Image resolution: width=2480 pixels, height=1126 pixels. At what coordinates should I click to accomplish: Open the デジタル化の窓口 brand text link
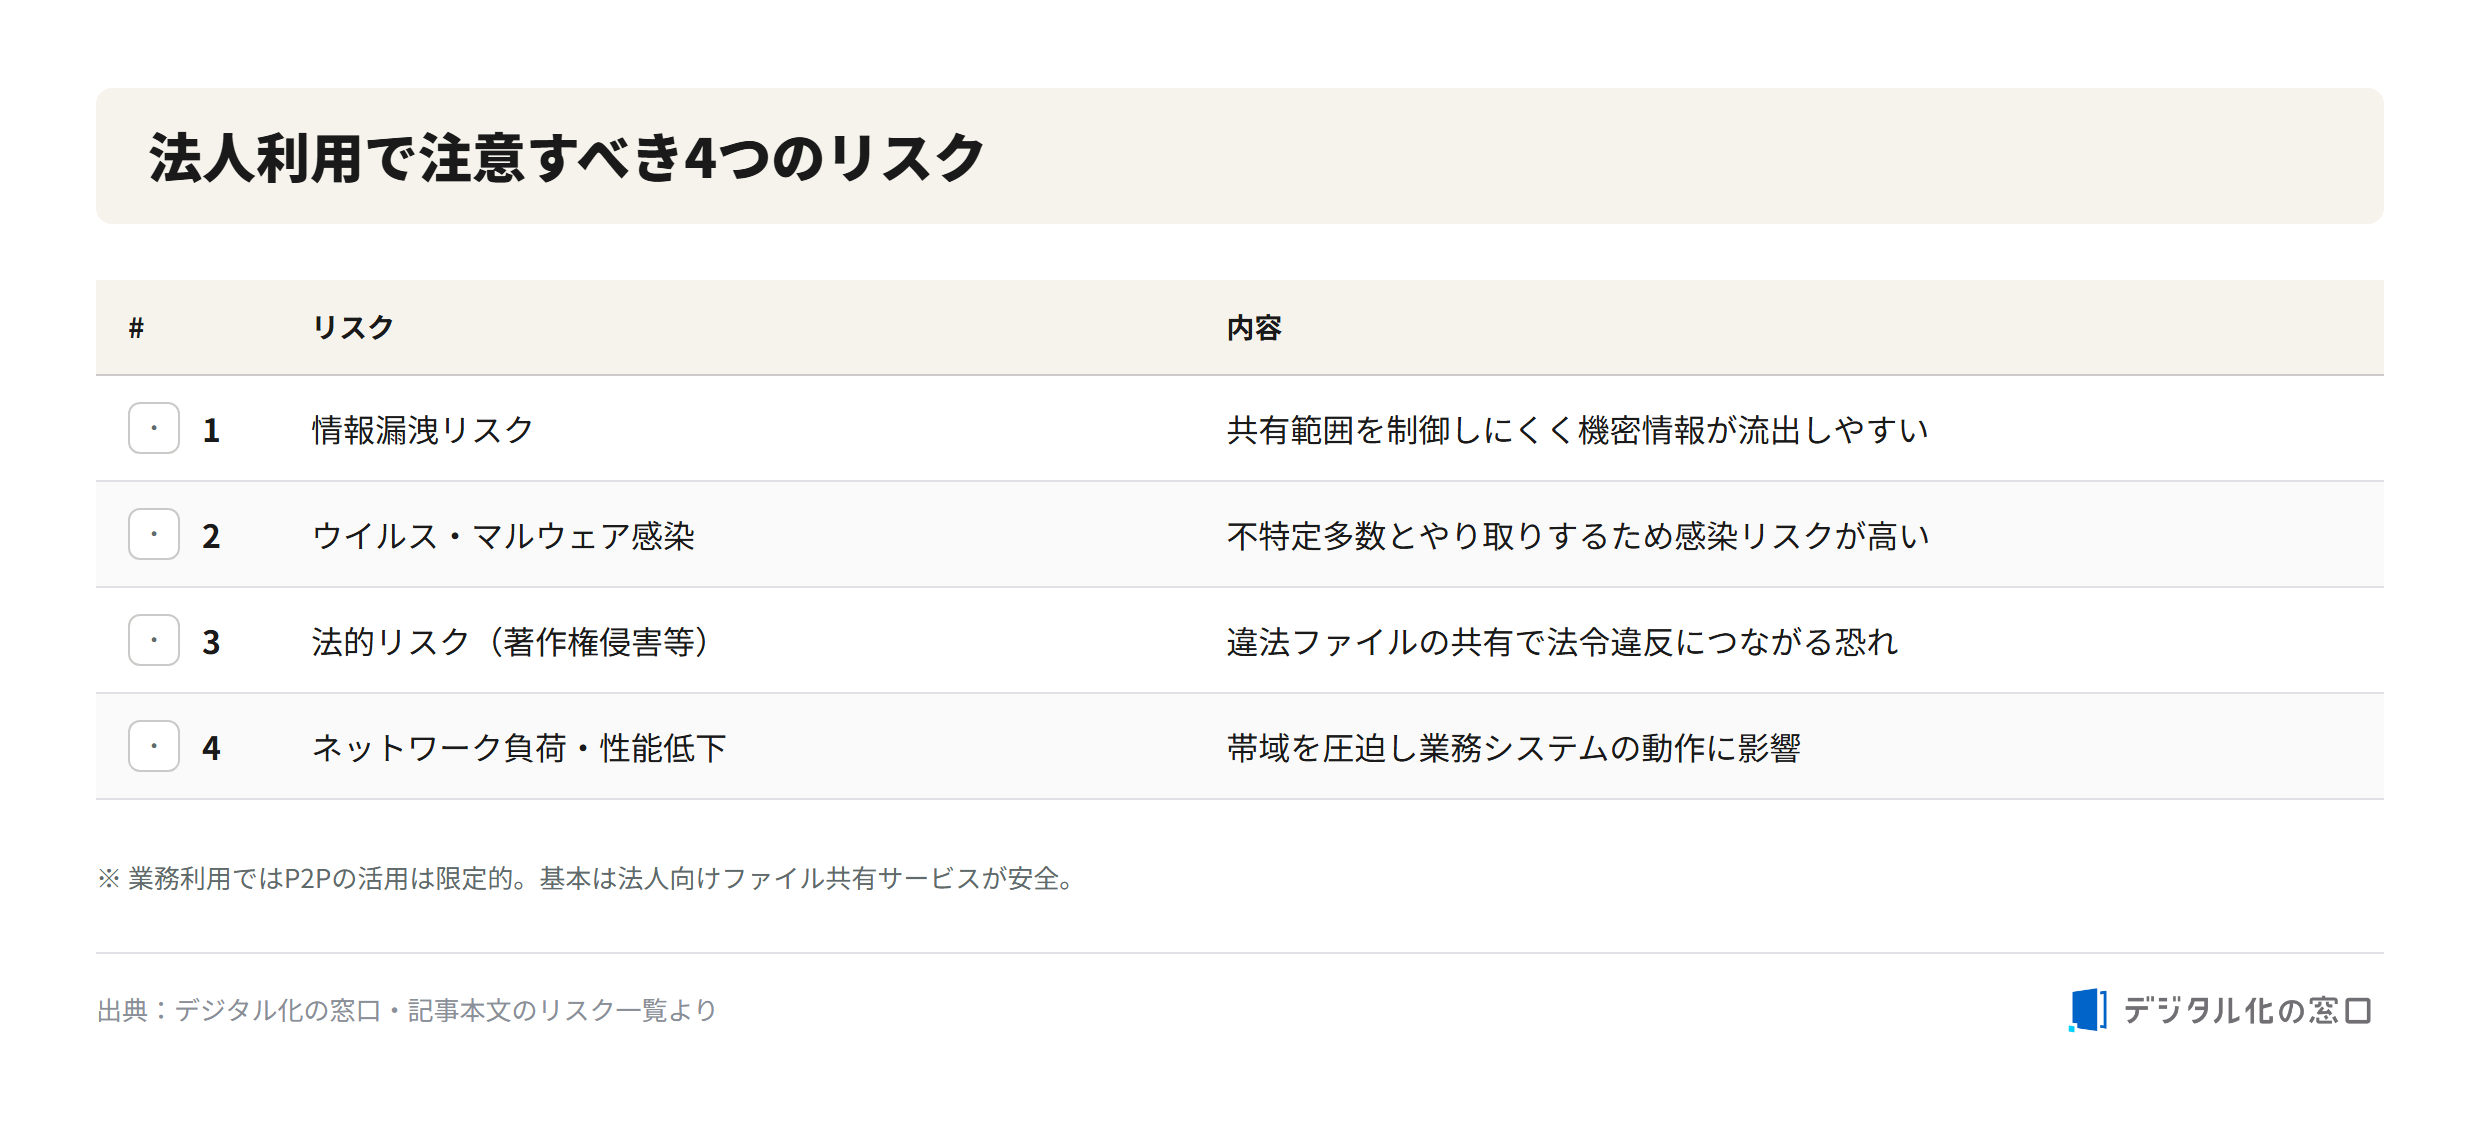pos(2247,1010)
